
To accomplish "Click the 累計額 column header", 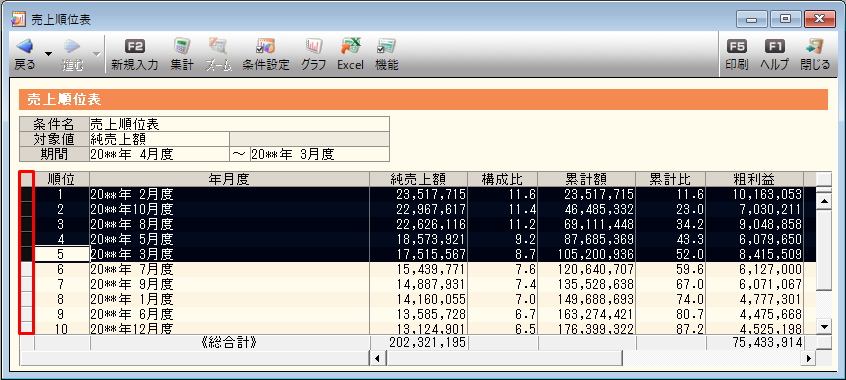I will 586,179.
